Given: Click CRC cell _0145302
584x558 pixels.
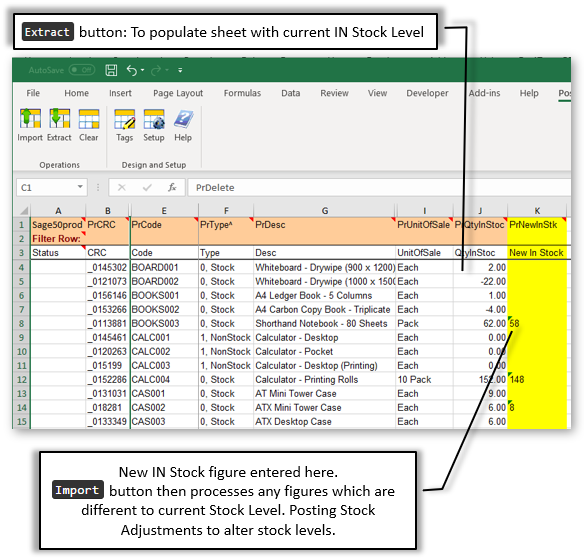Looking at the screenshot, I should 108,267.
